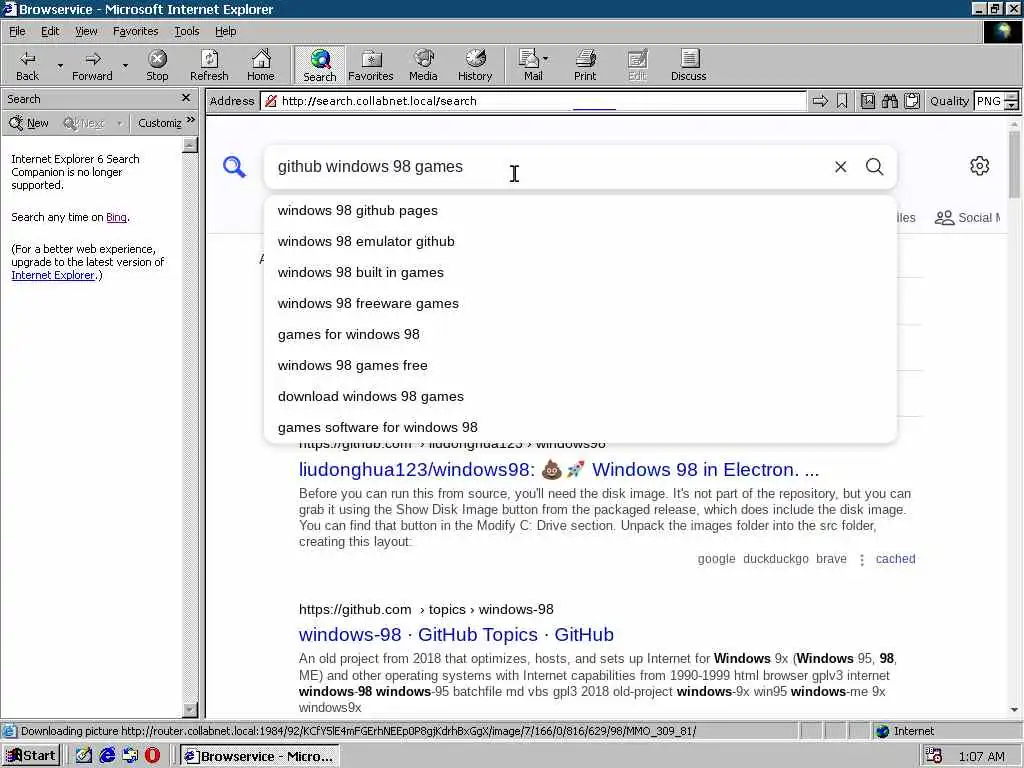Open the liudonghua123/windows98 result

click(x=558, y=470)
